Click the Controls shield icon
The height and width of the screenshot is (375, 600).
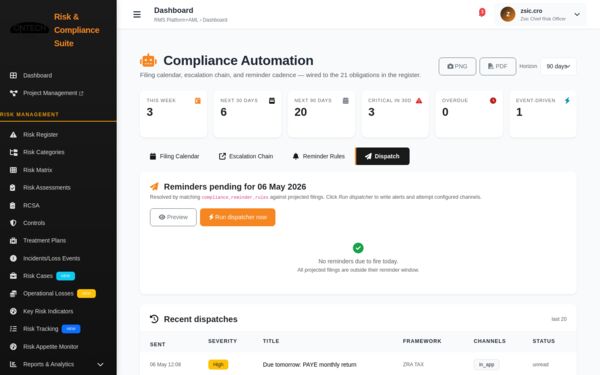pos(13,223)
